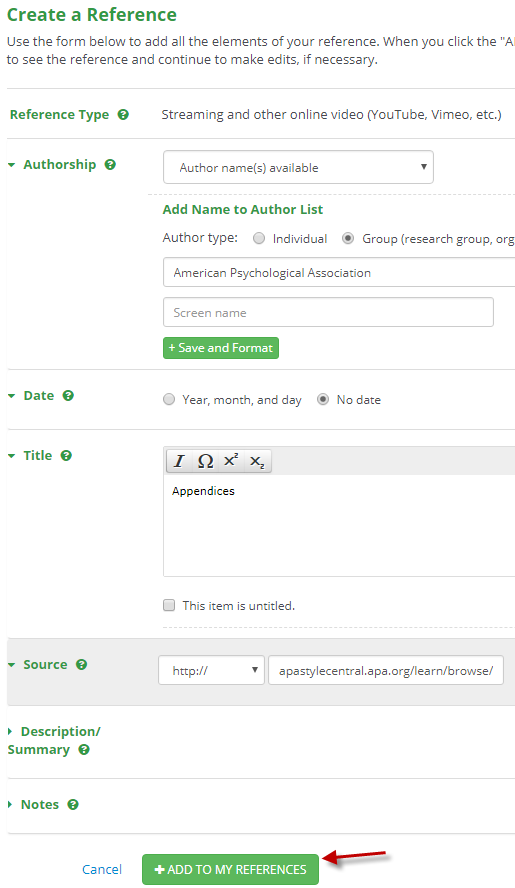Select the Individual author type radio
515x888 pixels.
coord(259,238)
